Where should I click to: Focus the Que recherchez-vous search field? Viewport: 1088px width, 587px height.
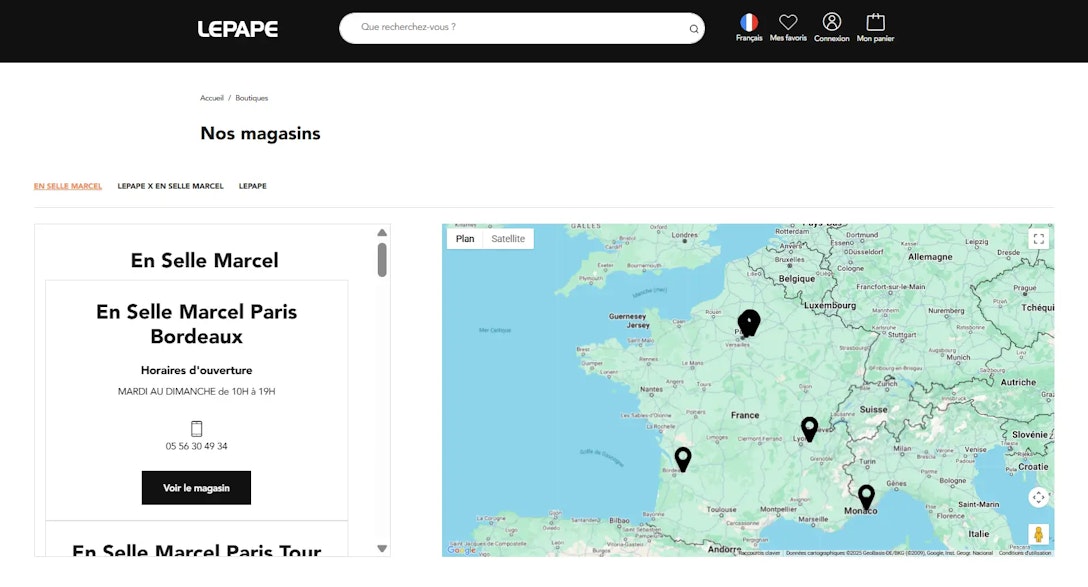(522, 28)
